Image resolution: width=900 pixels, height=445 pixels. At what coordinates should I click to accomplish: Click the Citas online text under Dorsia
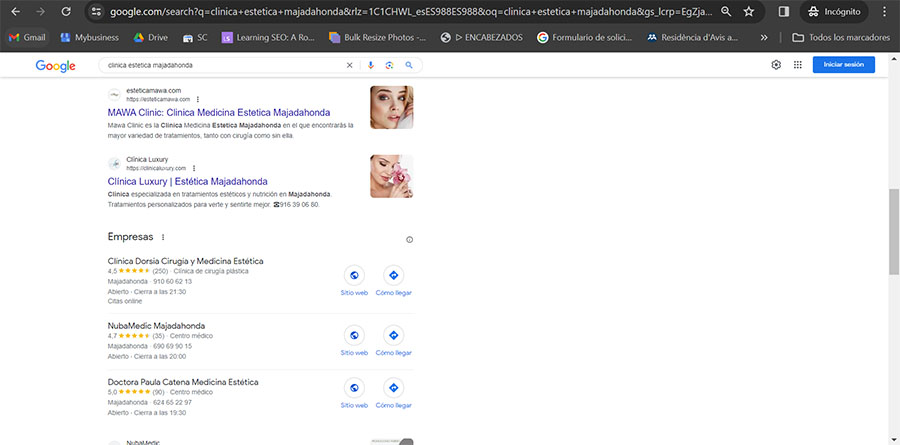pyautogui.click(x=125, y=301)
